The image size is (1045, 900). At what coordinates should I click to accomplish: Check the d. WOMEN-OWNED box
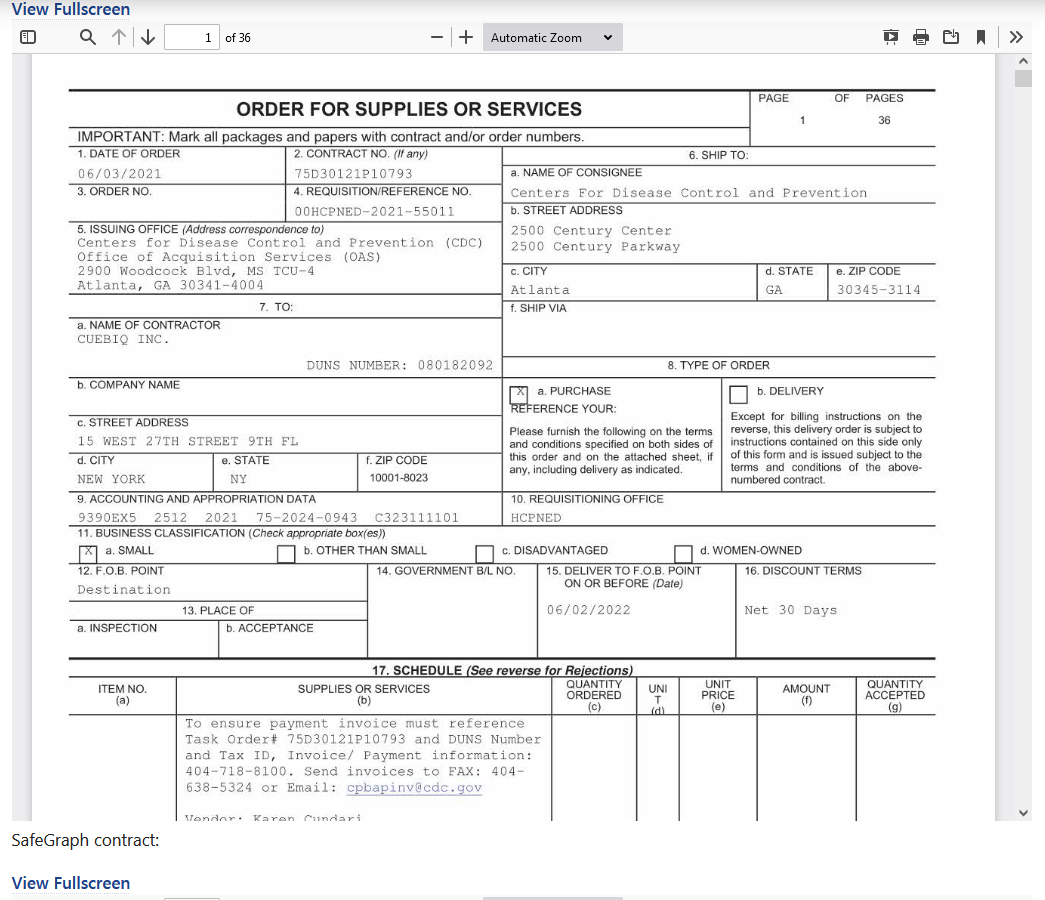(683, 553)
